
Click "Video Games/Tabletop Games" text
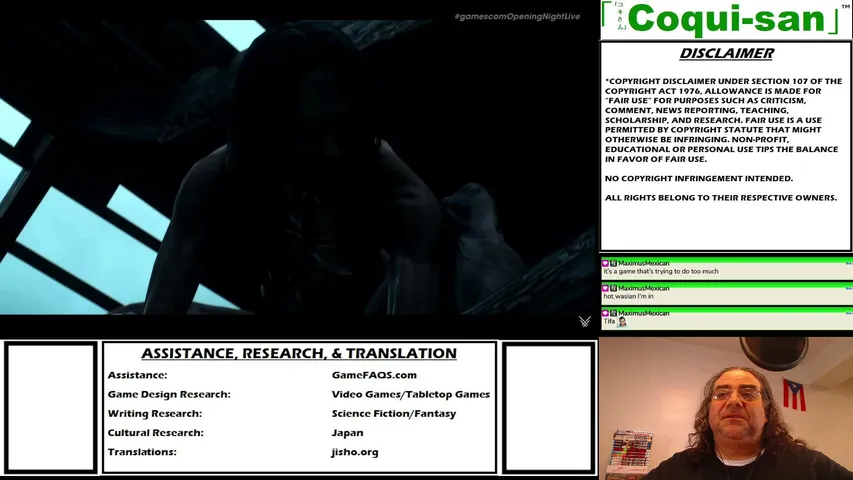click(411, 395)
